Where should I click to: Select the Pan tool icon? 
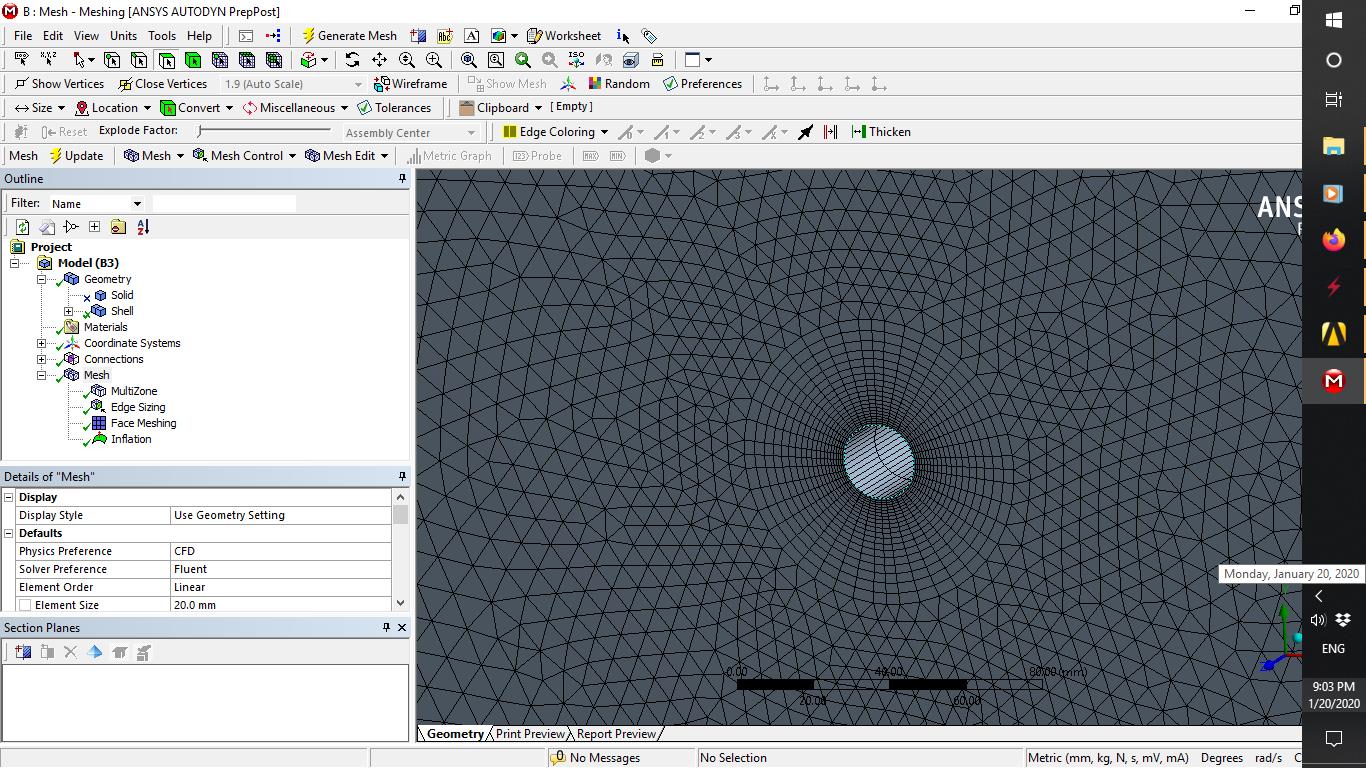[379, 60]
